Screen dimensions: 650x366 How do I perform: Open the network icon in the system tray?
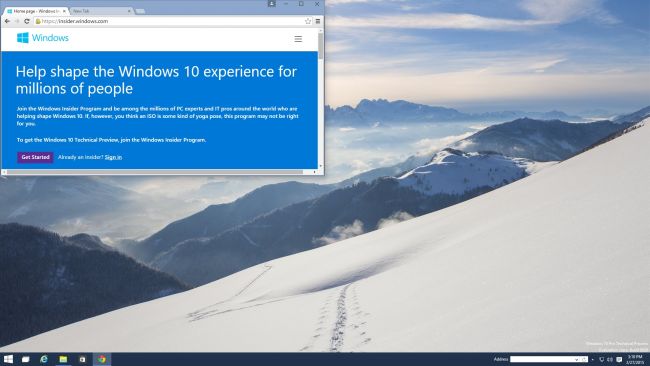tap(601, 359)
